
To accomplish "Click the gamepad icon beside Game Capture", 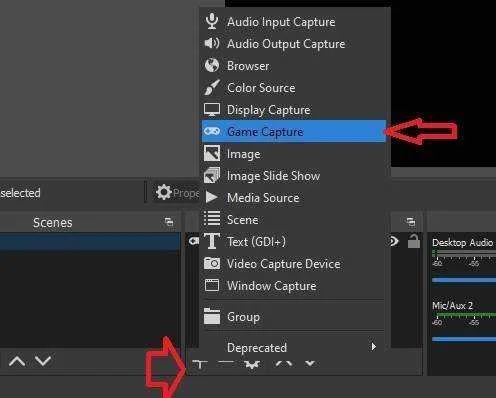I will tap(212, 131).
